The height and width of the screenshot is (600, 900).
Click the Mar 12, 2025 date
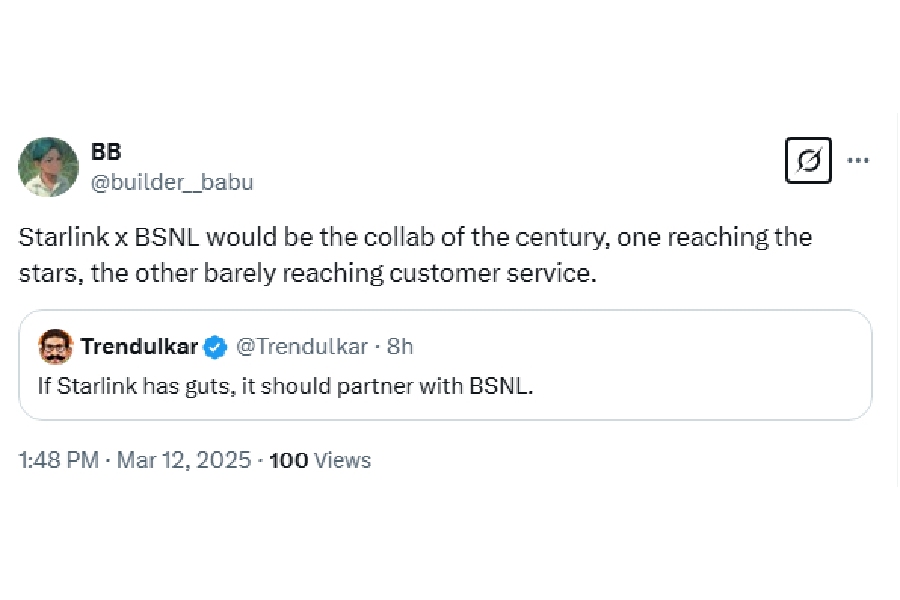click(x=183, y=460)
